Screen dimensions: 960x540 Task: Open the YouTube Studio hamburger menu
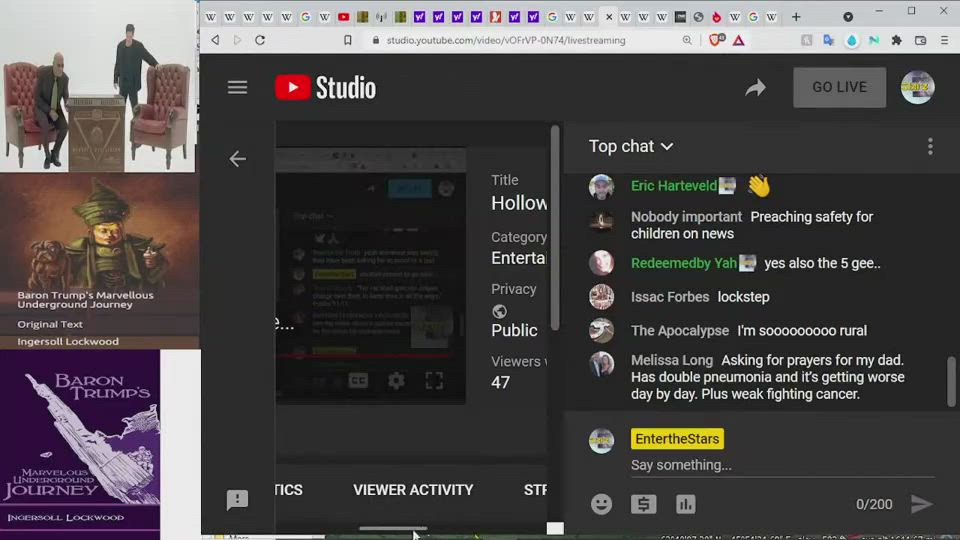click(237, 87)
